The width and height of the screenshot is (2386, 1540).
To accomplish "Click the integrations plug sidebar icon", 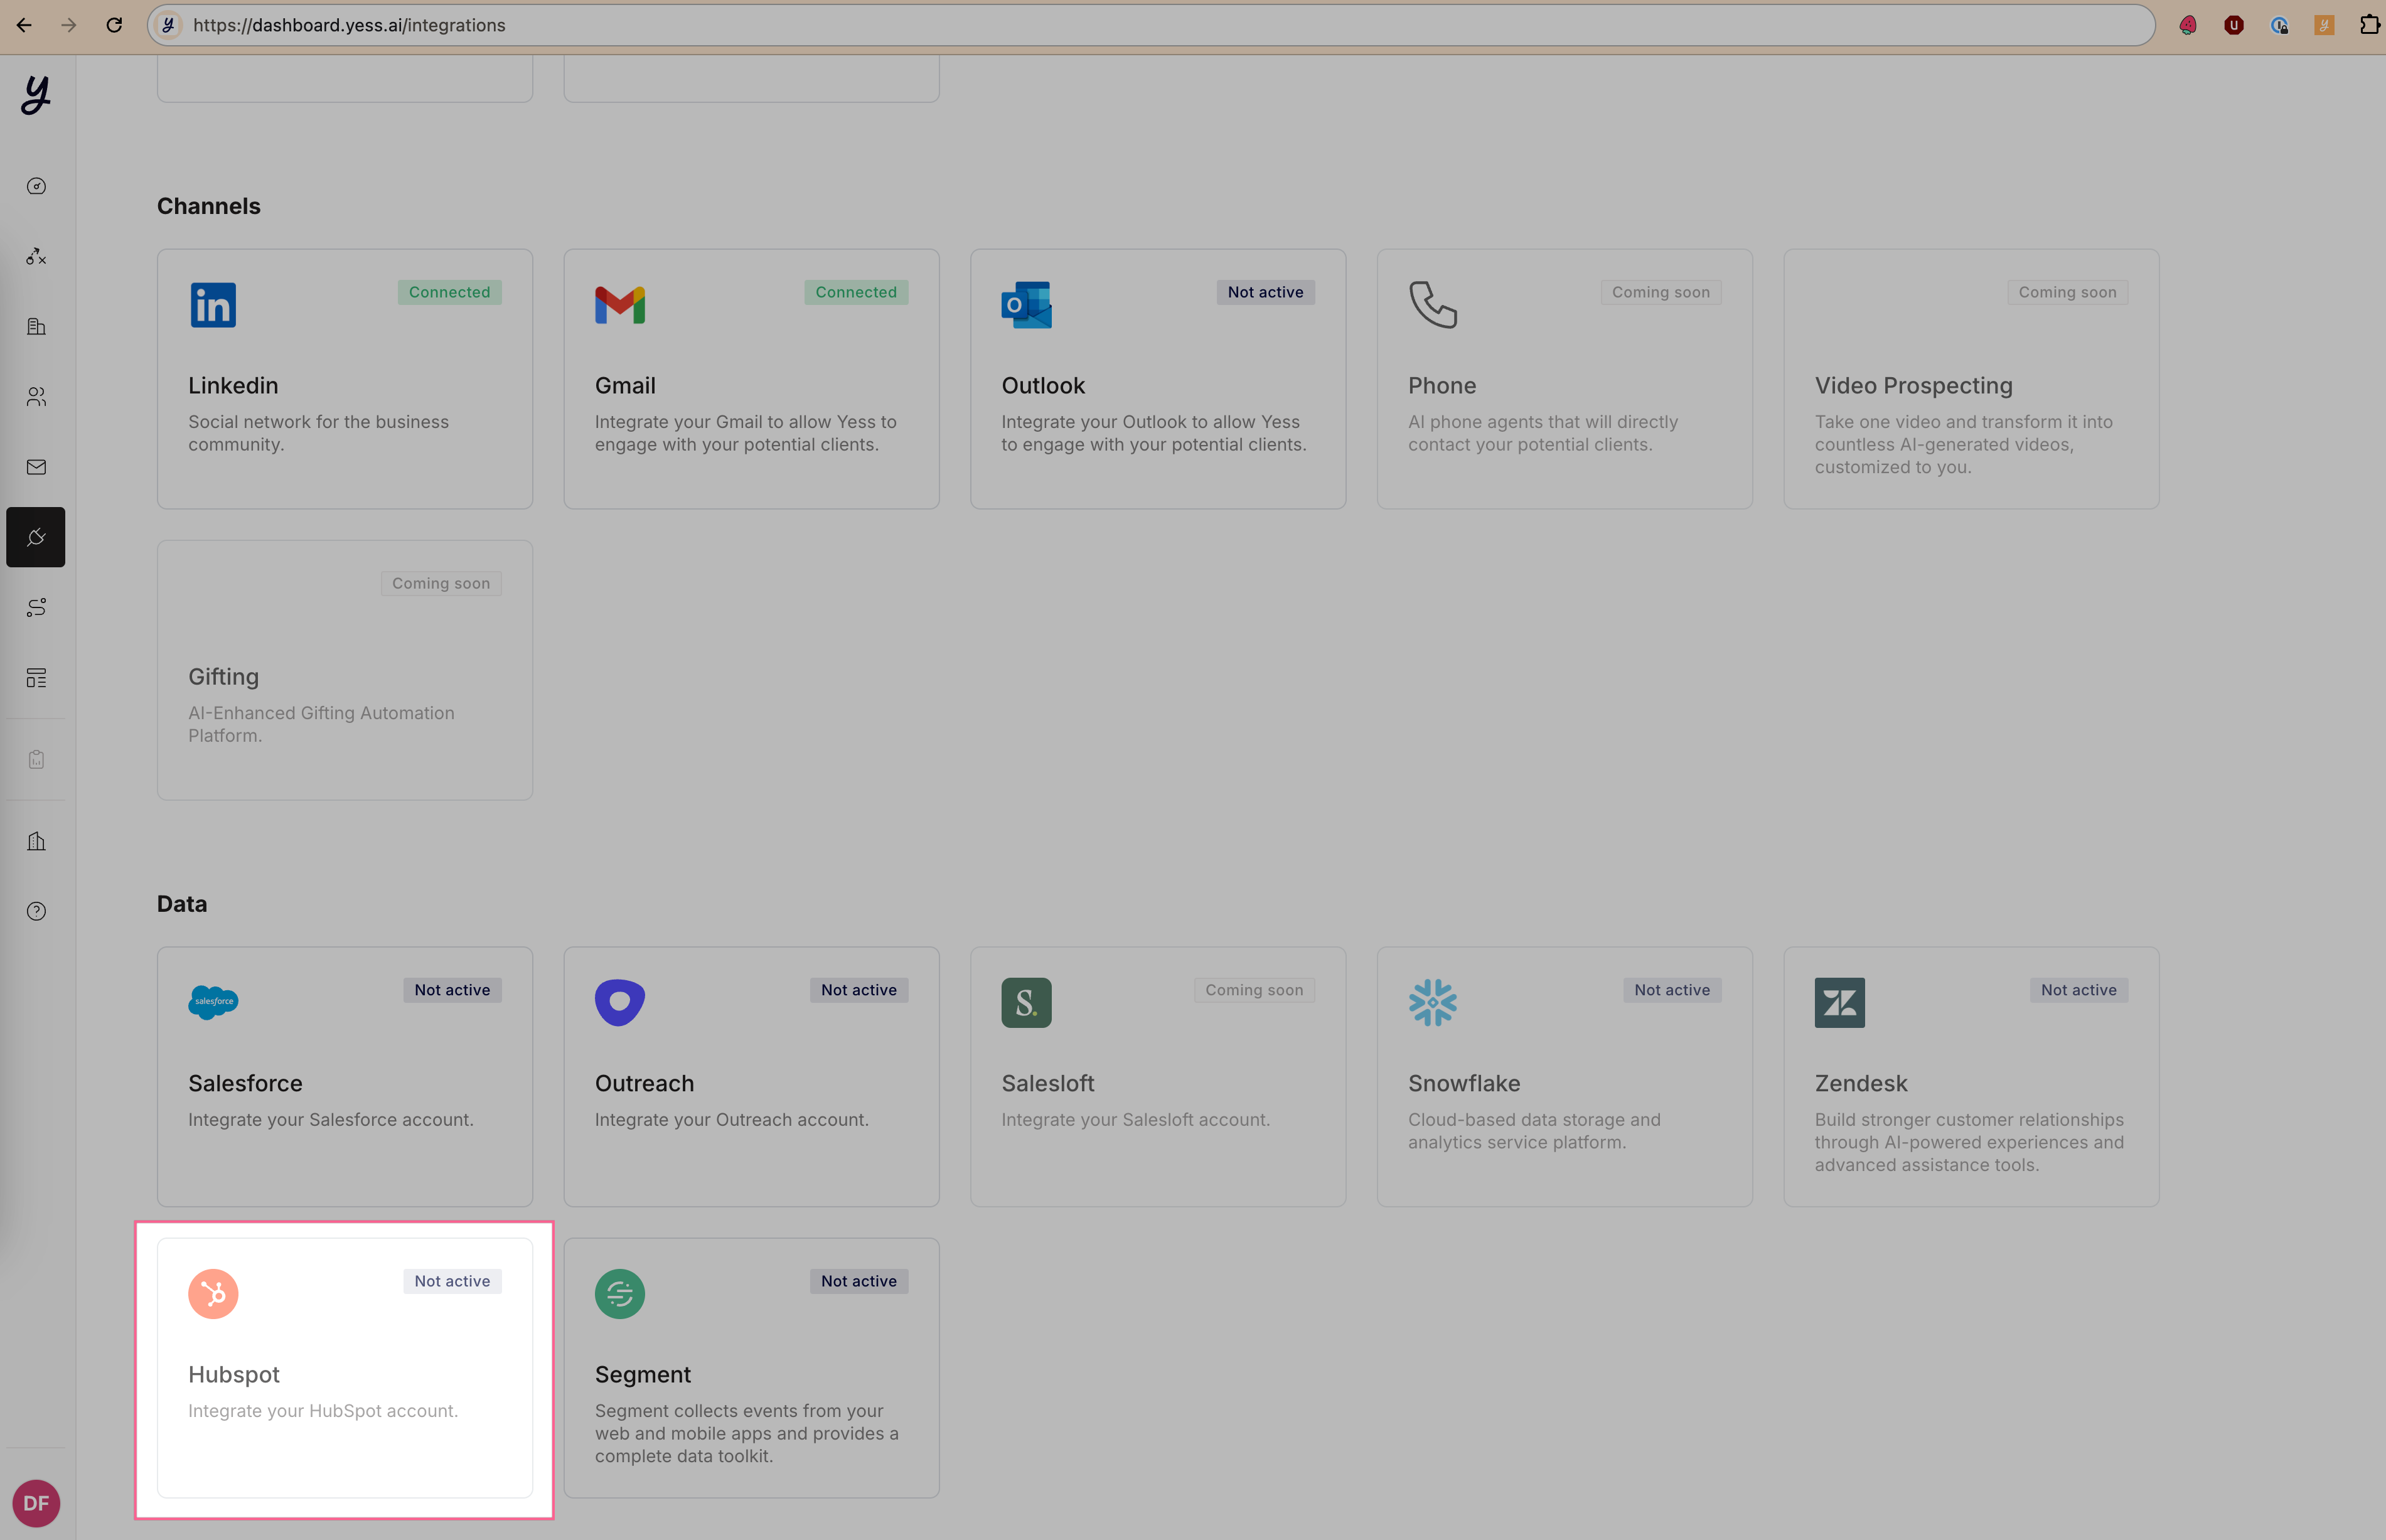I will click(36, 537).
